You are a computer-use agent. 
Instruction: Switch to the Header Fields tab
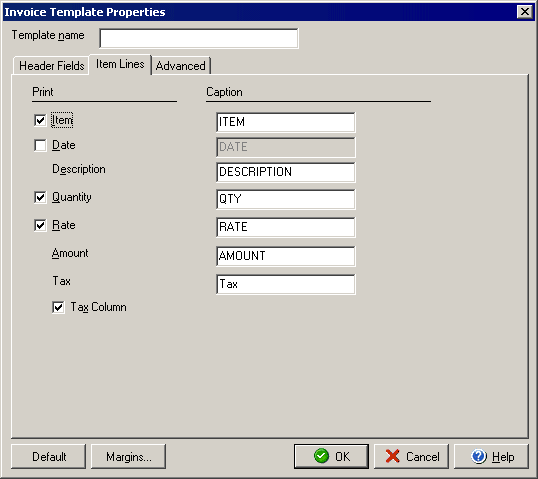[x=51, y=66]
